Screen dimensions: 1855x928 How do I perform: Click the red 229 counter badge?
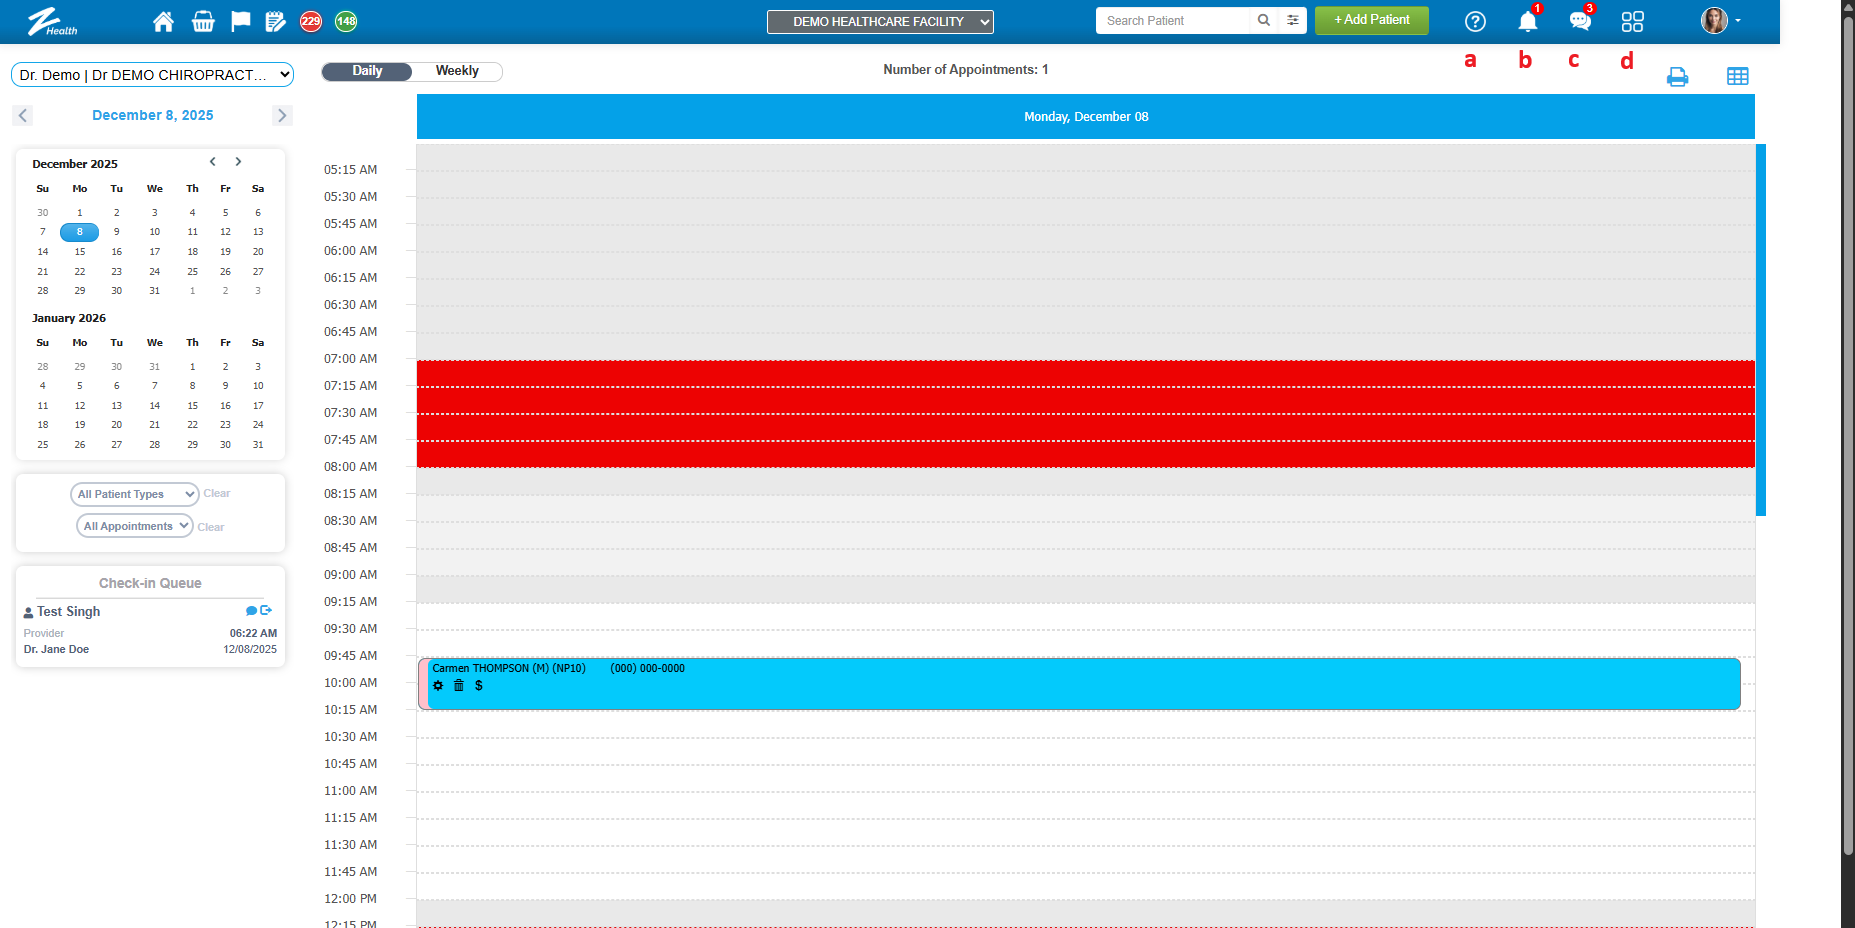(x=311, y=21)
